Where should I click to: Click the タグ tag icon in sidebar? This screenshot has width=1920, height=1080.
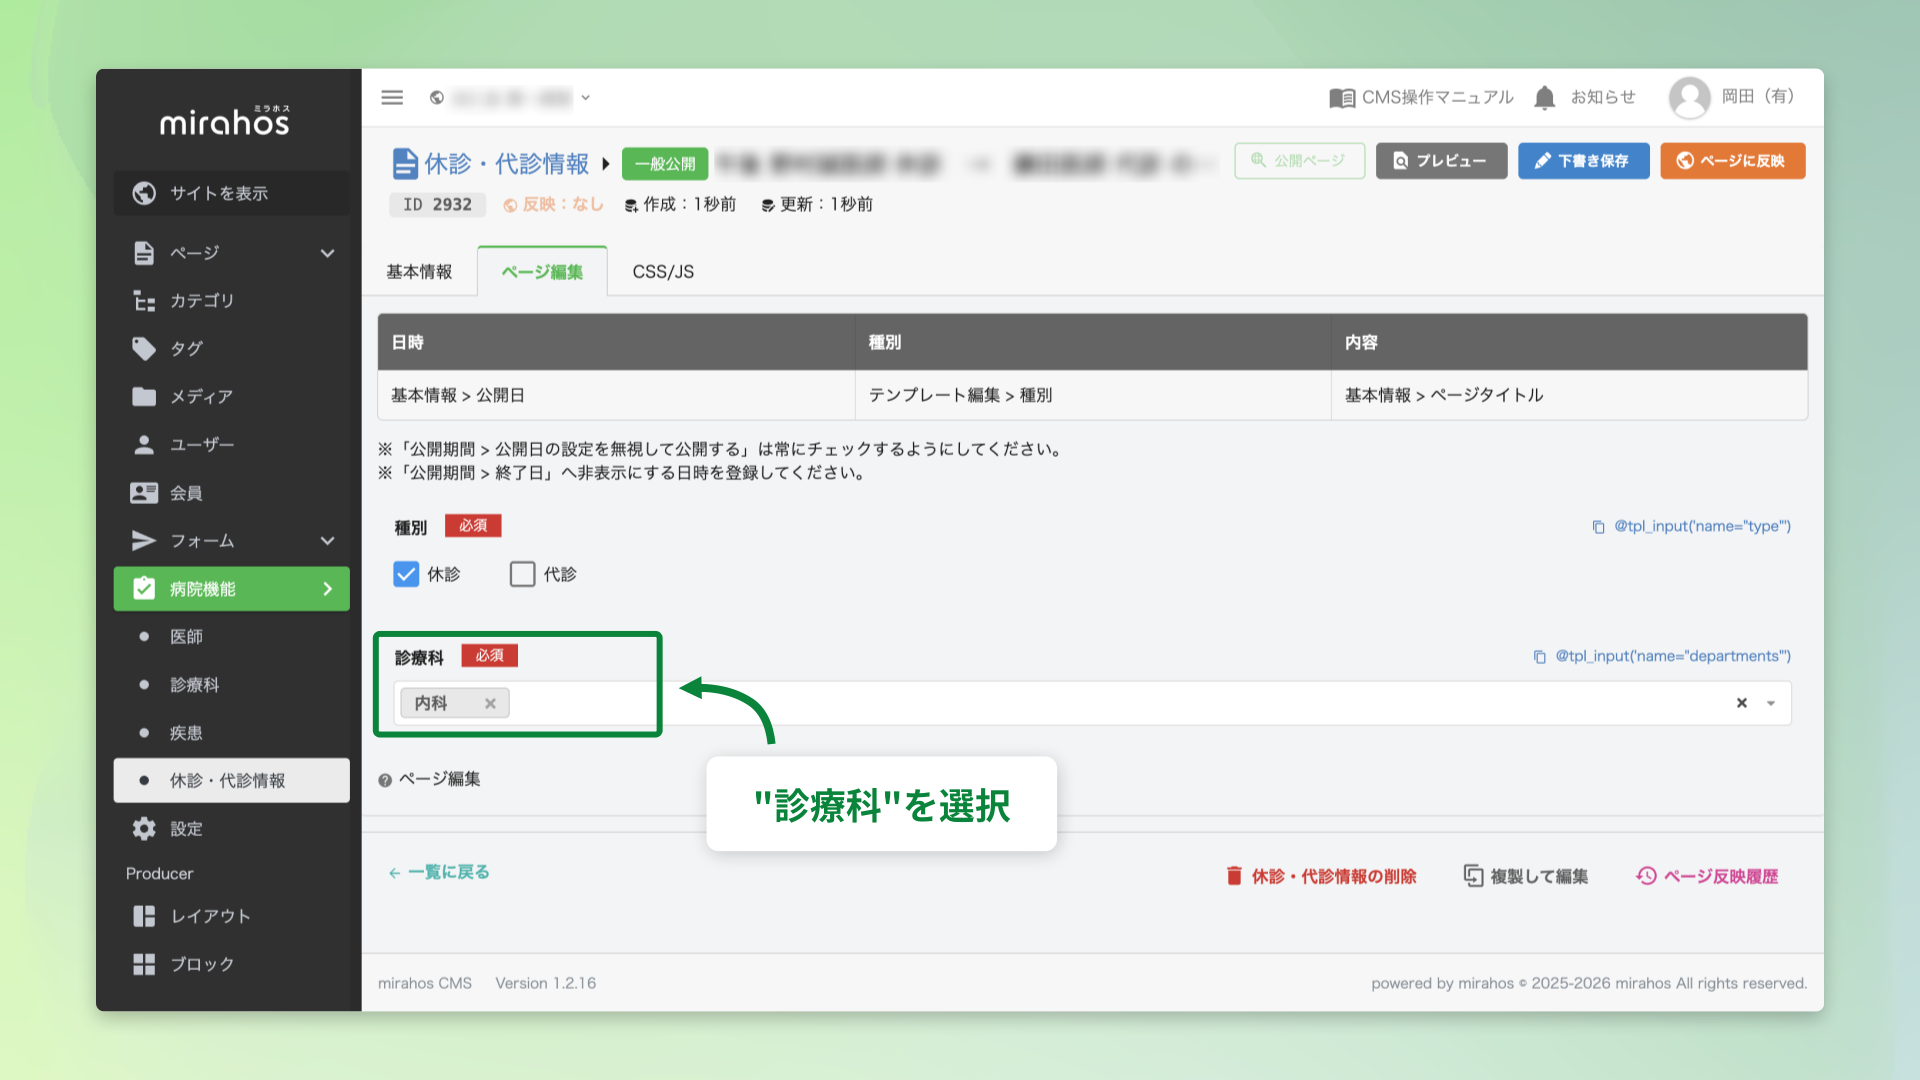(x=144, y=349)
